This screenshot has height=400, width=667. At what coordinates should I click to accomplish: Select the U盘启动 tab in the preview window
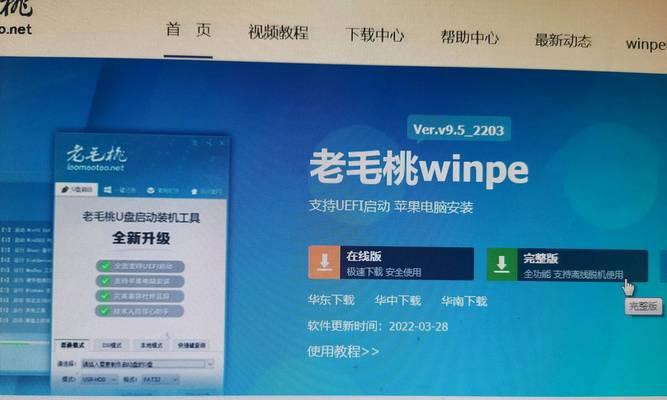(77, 189)
